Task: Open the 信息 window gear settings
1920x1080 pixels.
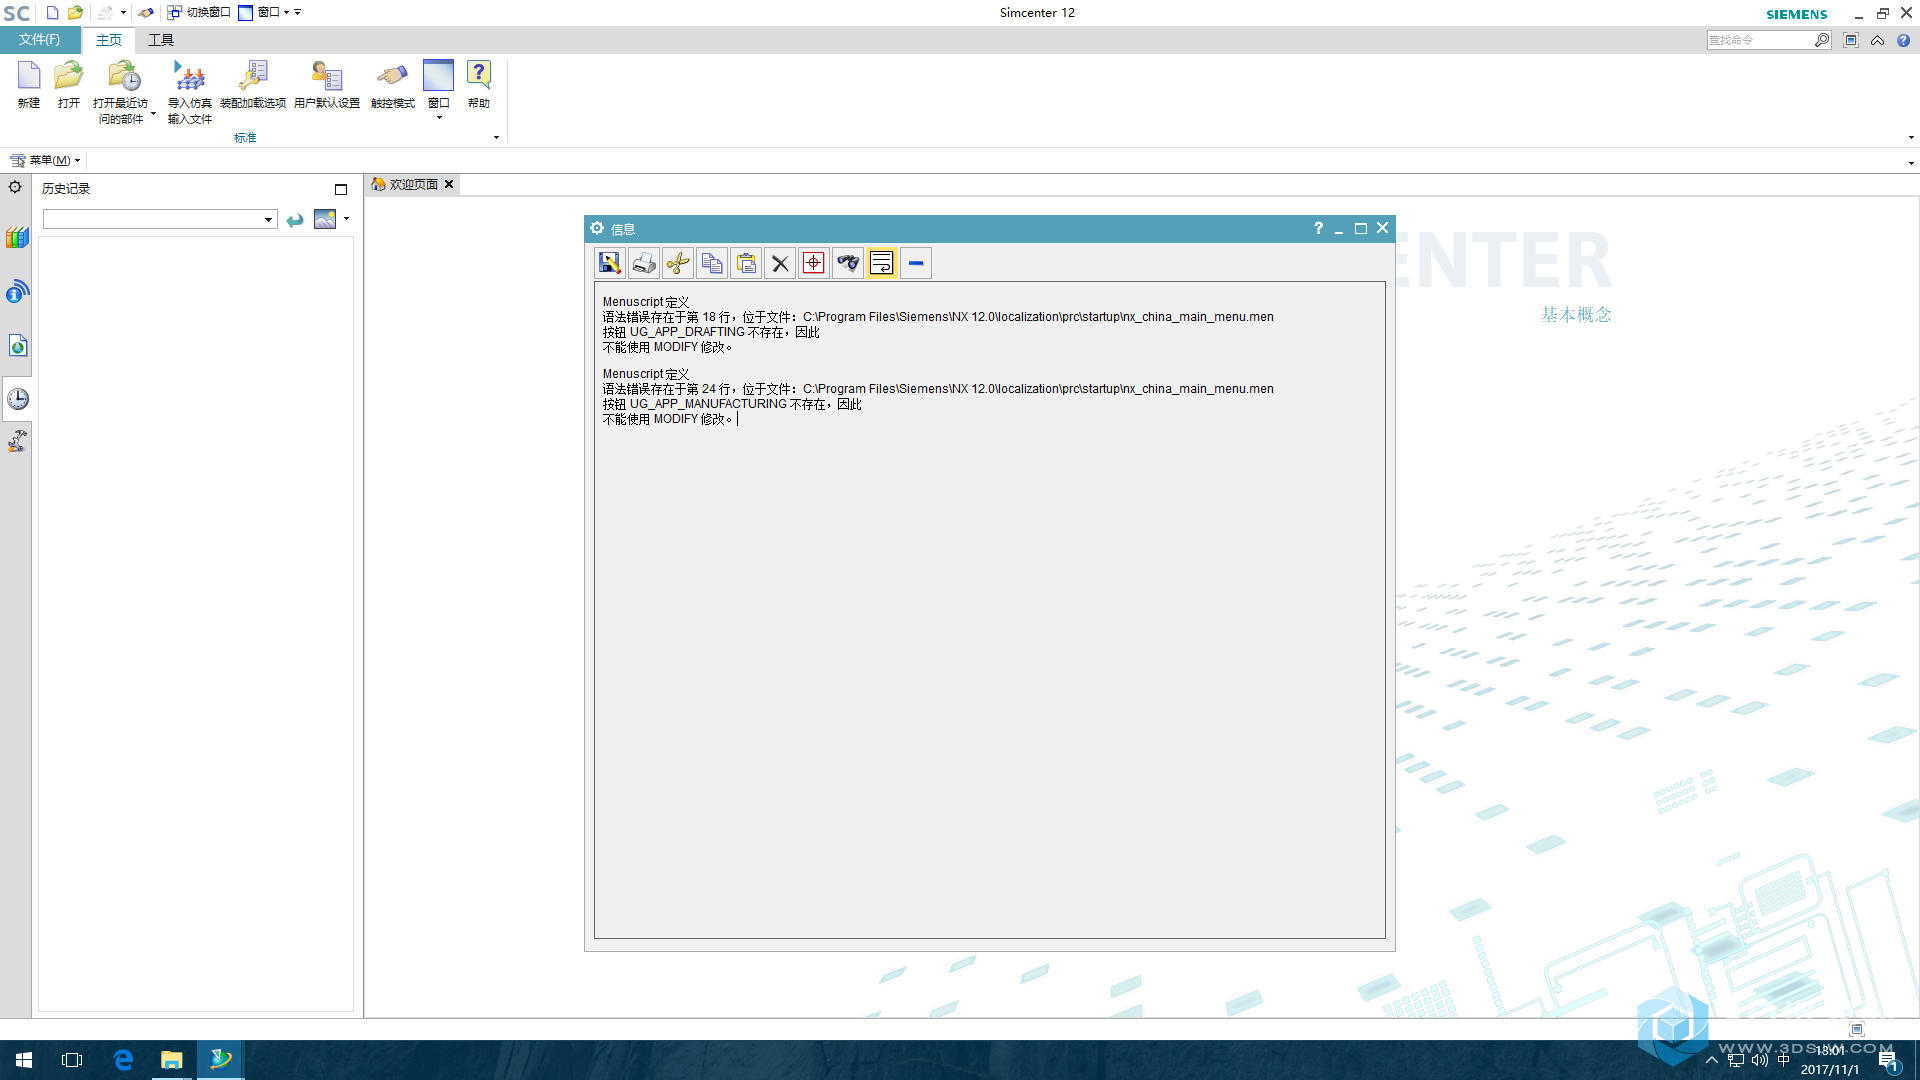Action: pos(597,228)
